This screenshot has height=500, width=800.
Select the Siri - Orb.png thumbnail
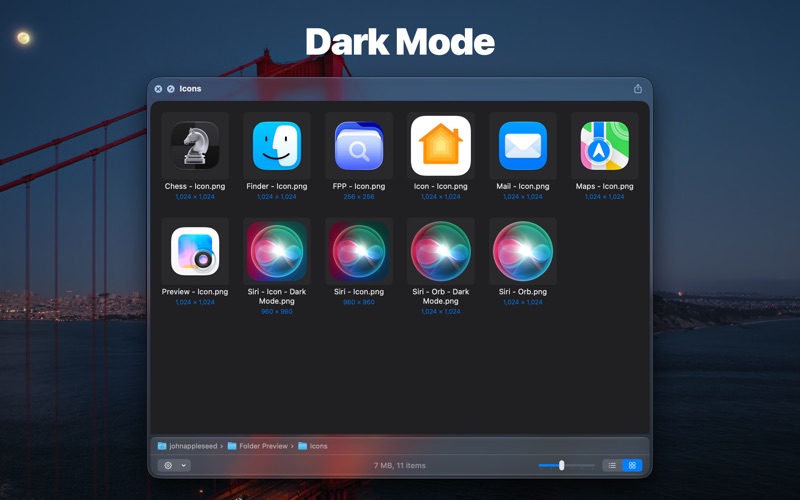click(522, 251)
